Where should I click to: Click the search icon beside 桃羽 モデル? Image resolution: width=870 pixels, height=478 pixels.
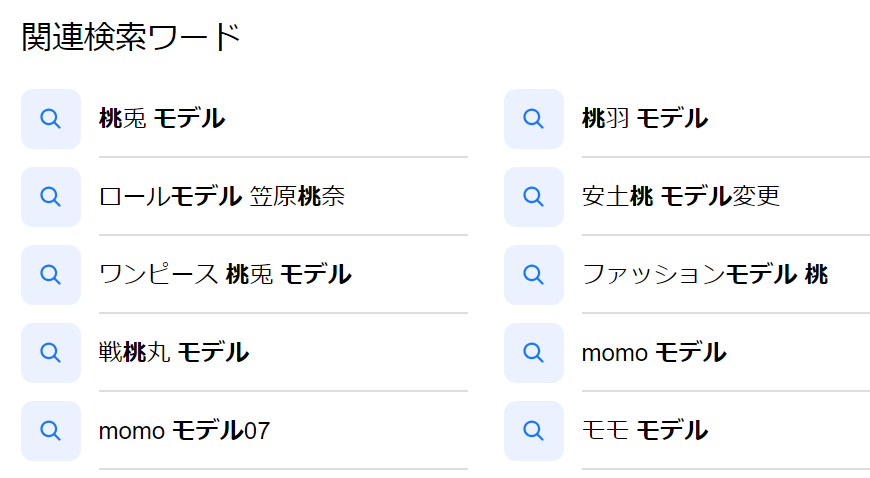(534, 119)
